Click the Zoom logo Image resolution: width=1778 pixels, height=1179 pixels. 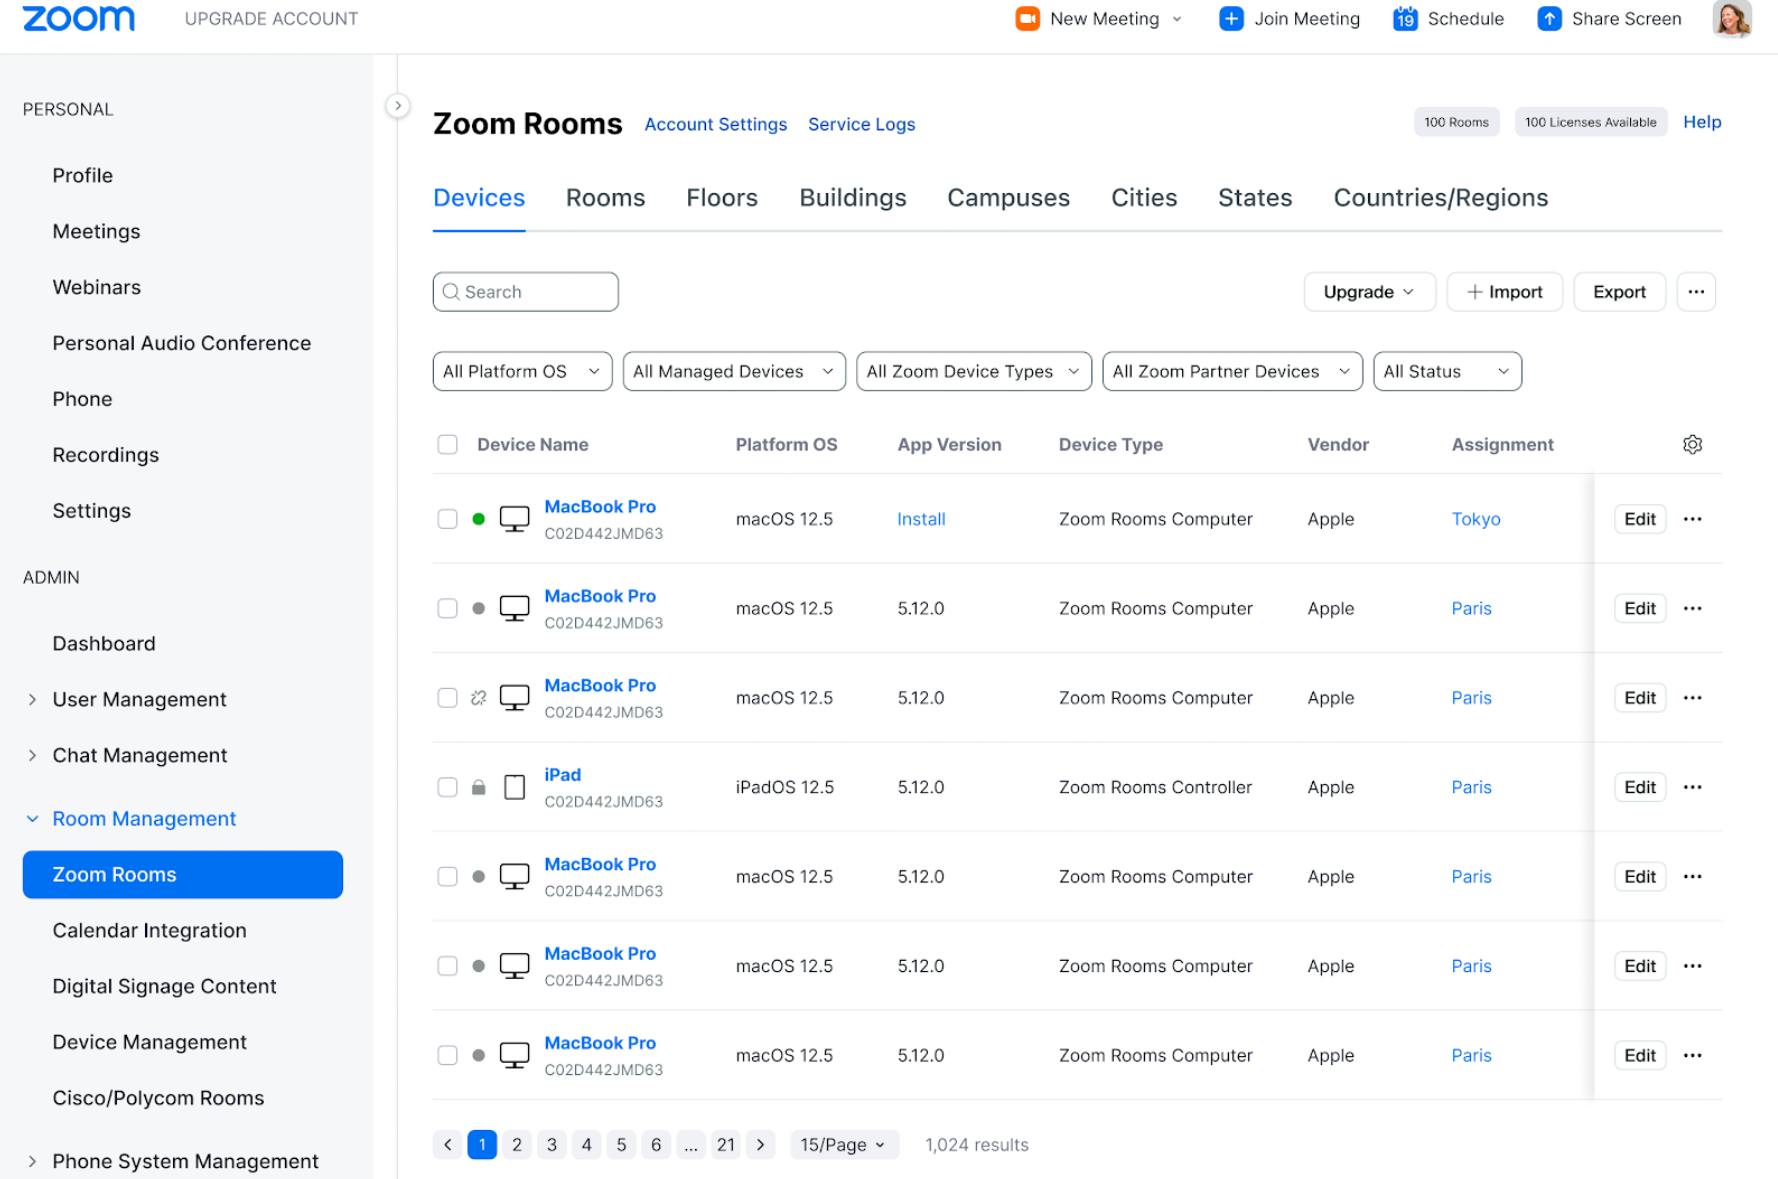(78, 18)
